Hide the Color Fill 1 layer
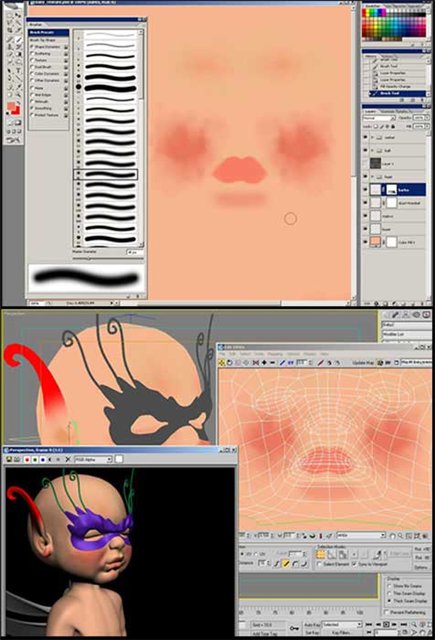This screenshot has height=640, width=435. click(x=365, y=242)
